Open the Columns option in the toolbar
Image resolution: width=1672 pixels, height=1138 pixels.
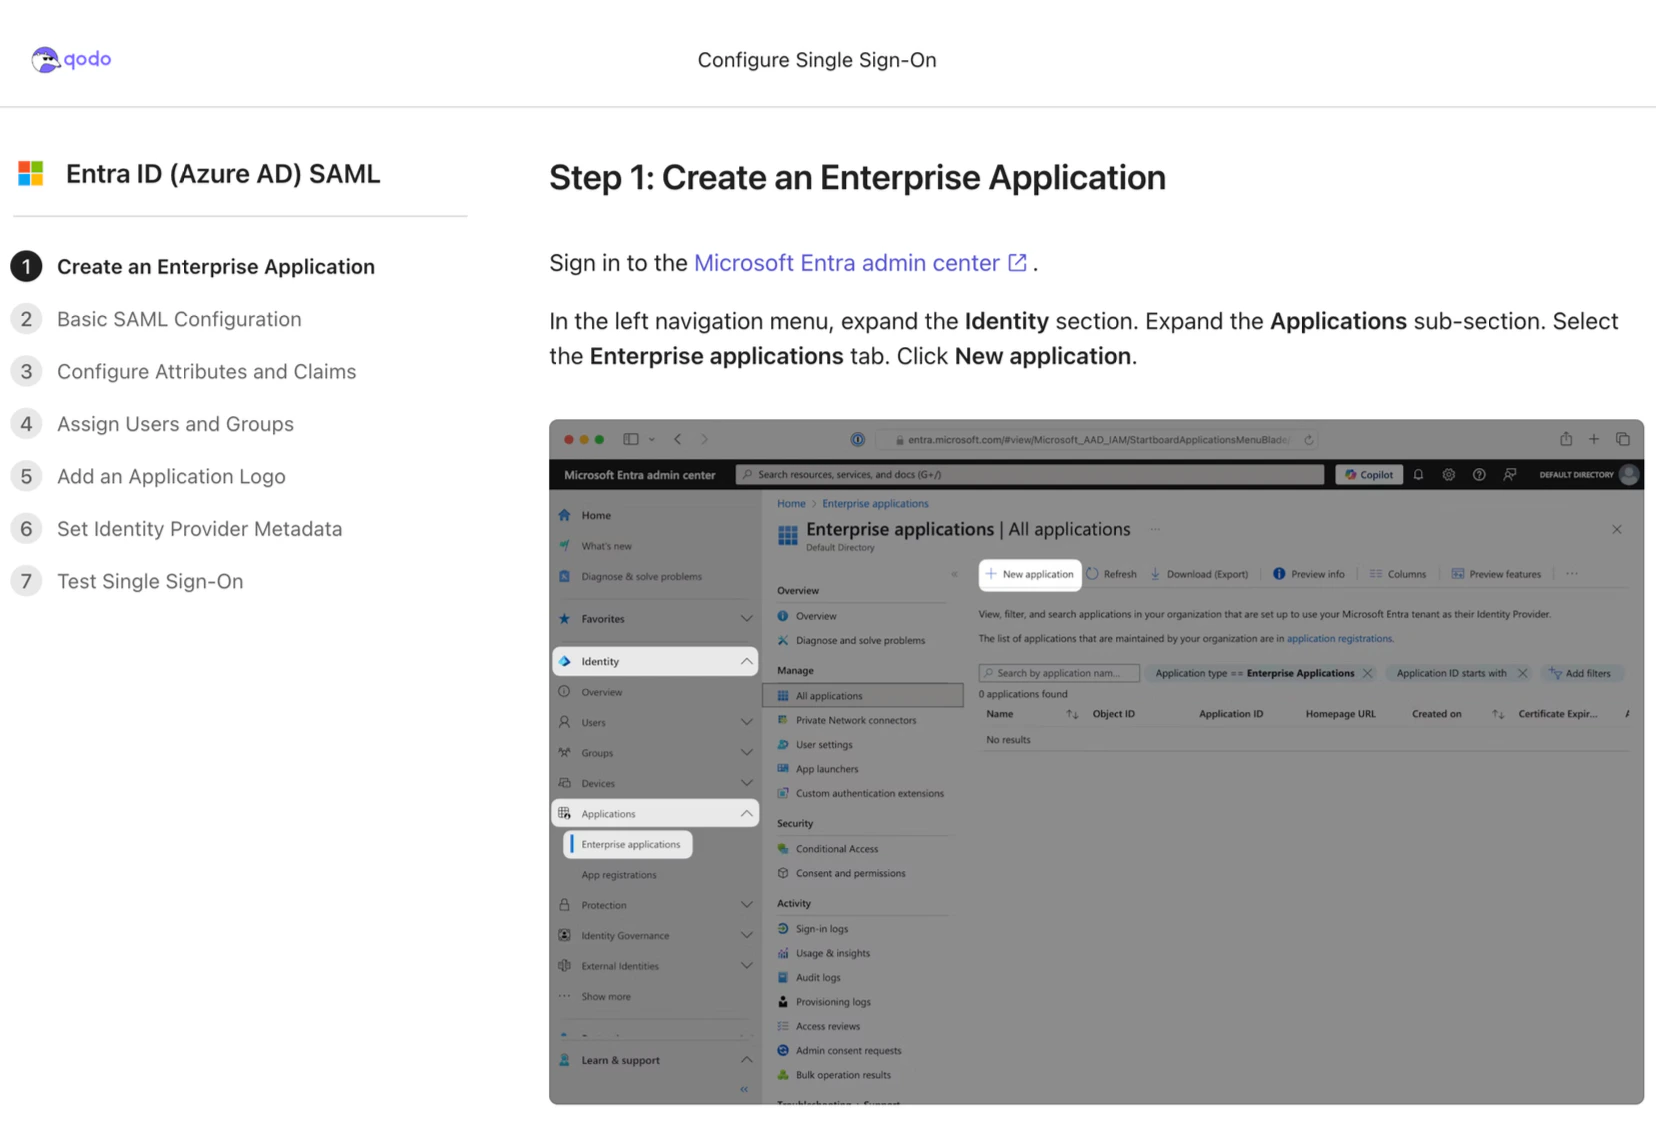(x=1398, y=574)
